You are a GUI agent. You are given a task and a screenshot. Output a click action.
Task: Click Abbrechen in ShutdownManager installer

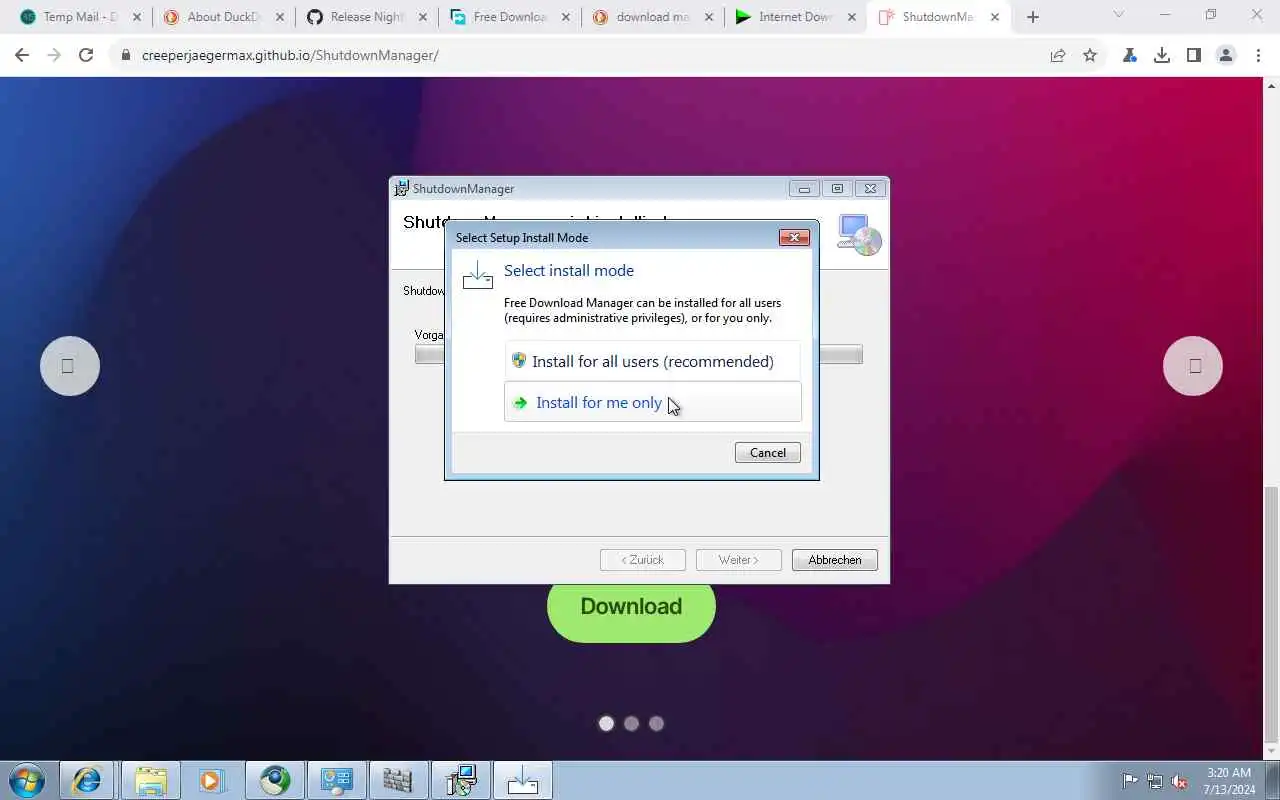[834, 560]
